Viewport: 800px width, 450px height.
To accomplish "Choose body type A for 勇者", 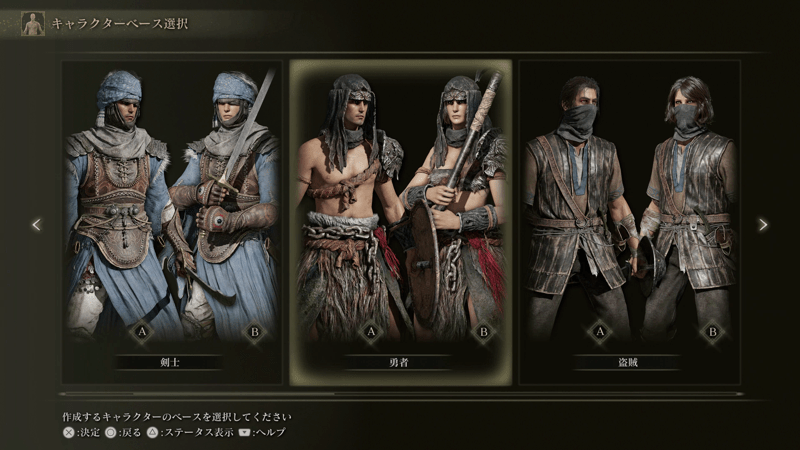I will tap(371, 332).
